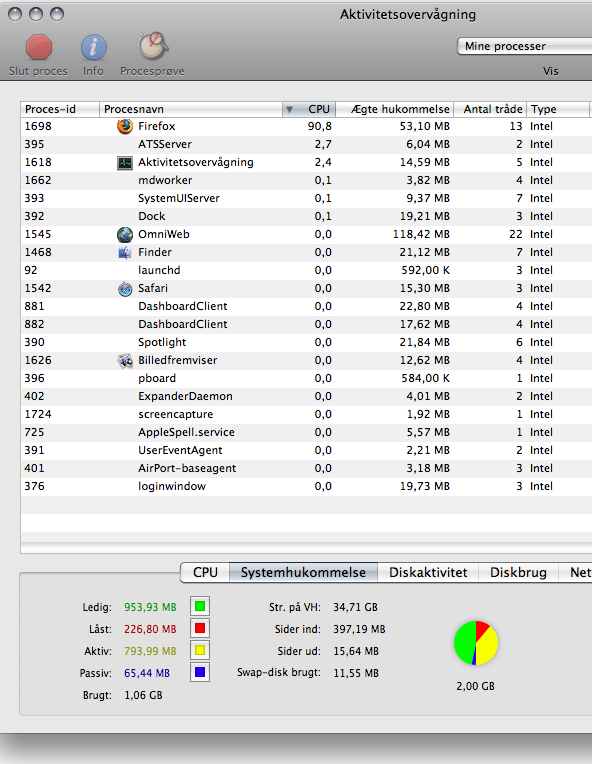Sort by Proces-id column header
Image resolution: width=592 pixels, height=764 pixels.
click(x=60, y=109)
